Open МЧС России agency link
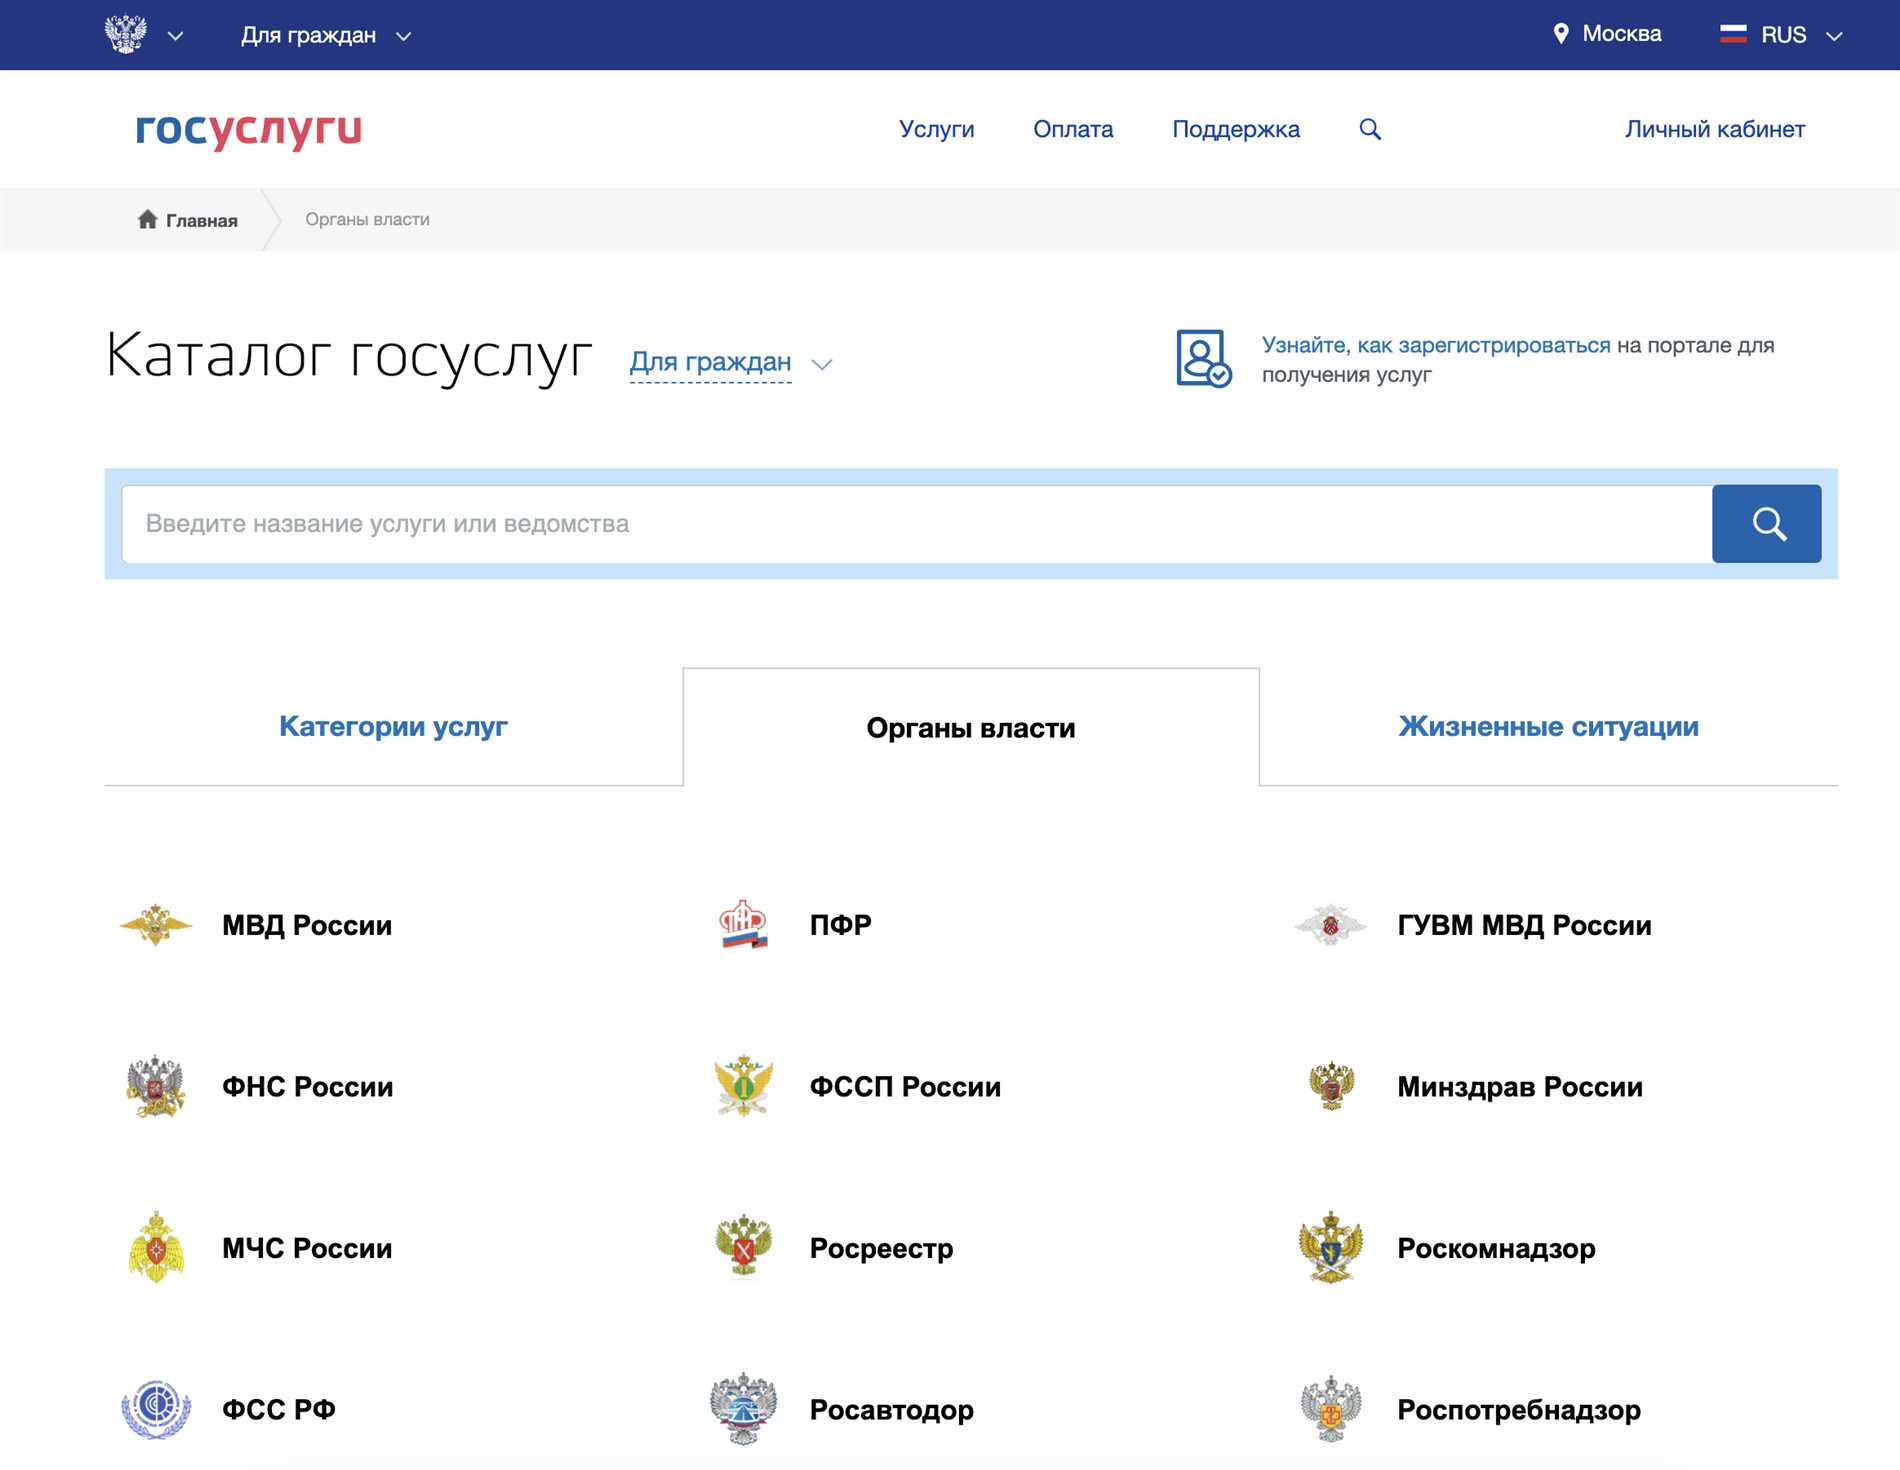The image size is (1900, 1470). (307, 1248)
